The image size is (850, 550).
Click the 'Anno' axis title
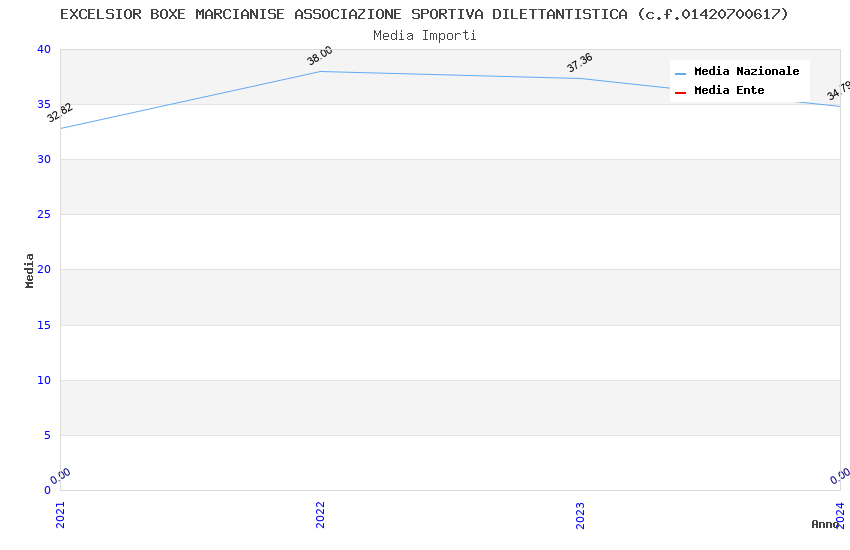click(825, 524)
